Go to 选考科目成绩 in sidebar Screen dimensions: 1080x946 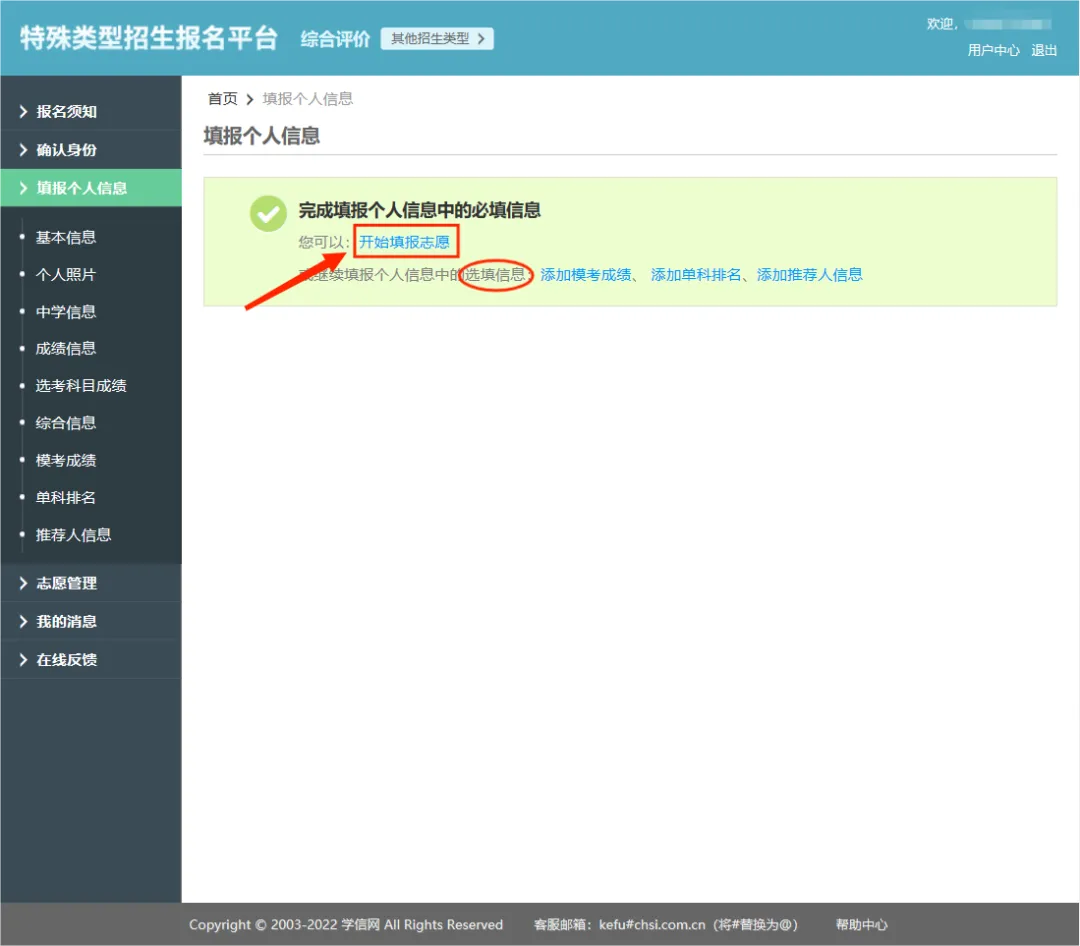pos(81,385)
